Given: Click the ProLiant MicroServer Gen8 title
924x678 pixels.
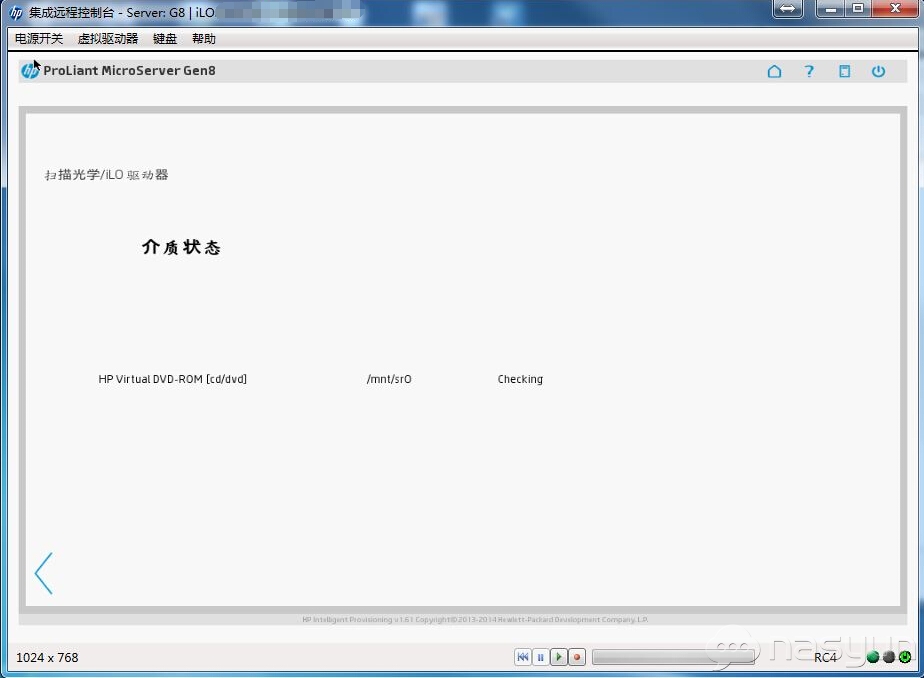Looking at the screenshot, I should coord(129,71).
